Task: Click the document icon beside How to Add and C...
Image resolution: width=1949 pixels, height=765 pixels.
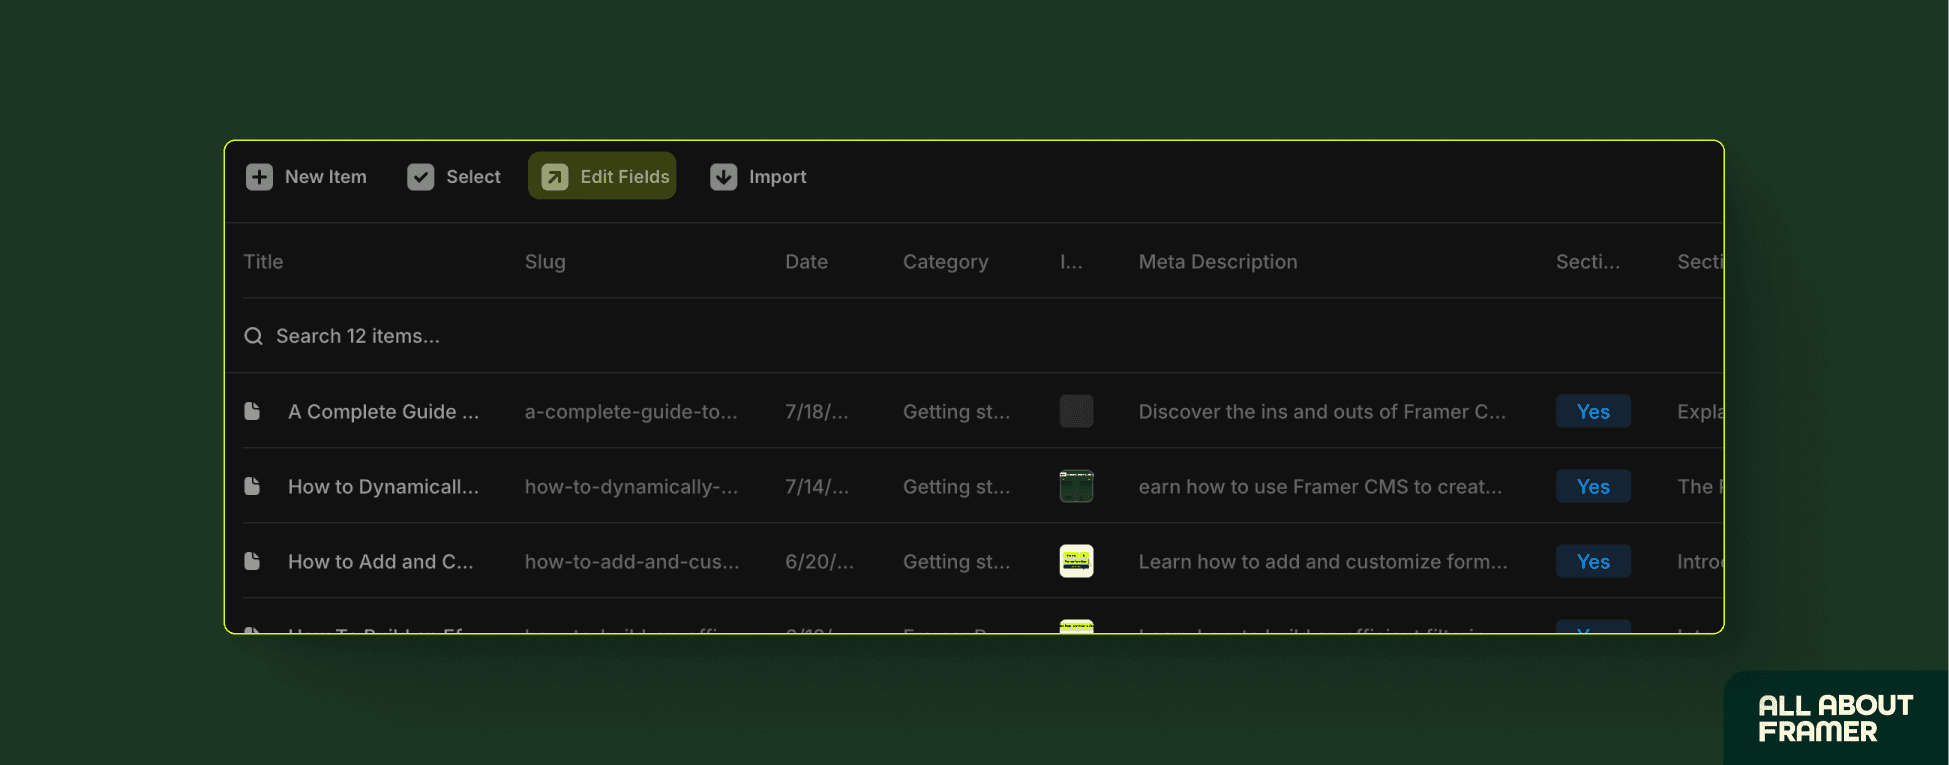Action: pyautogui.click(x=252, y=561)
